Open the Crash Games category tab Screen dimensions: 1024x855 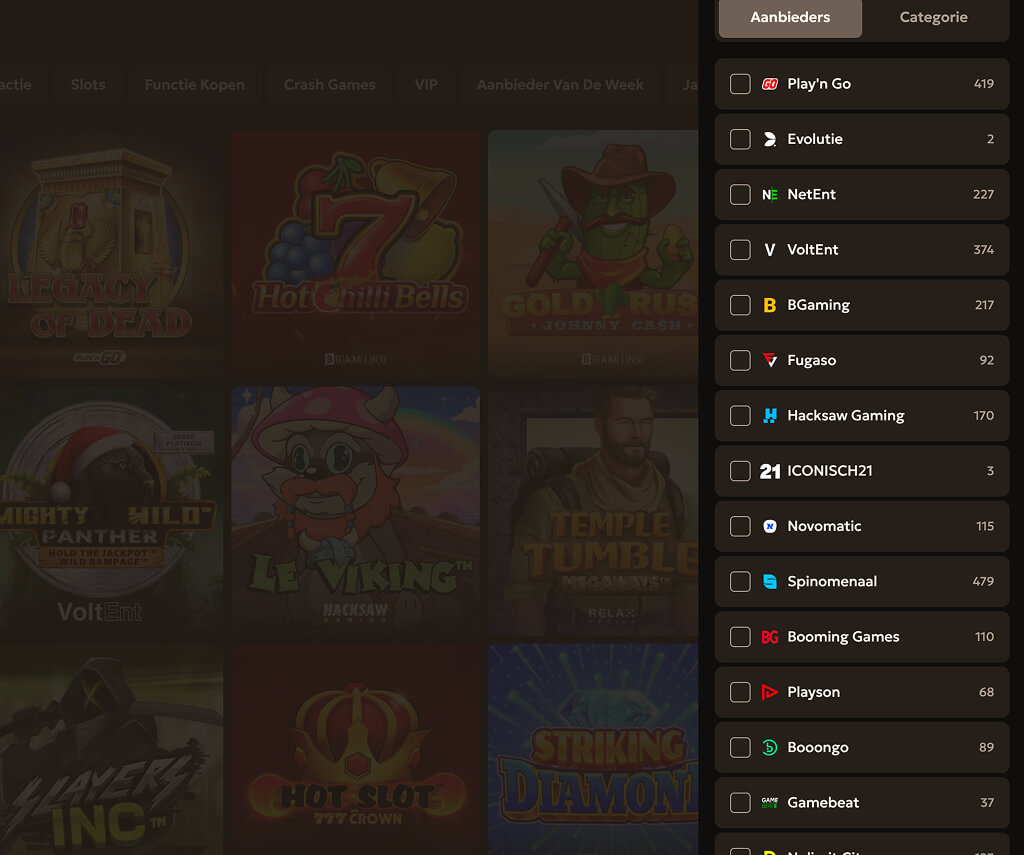(330, 85)
